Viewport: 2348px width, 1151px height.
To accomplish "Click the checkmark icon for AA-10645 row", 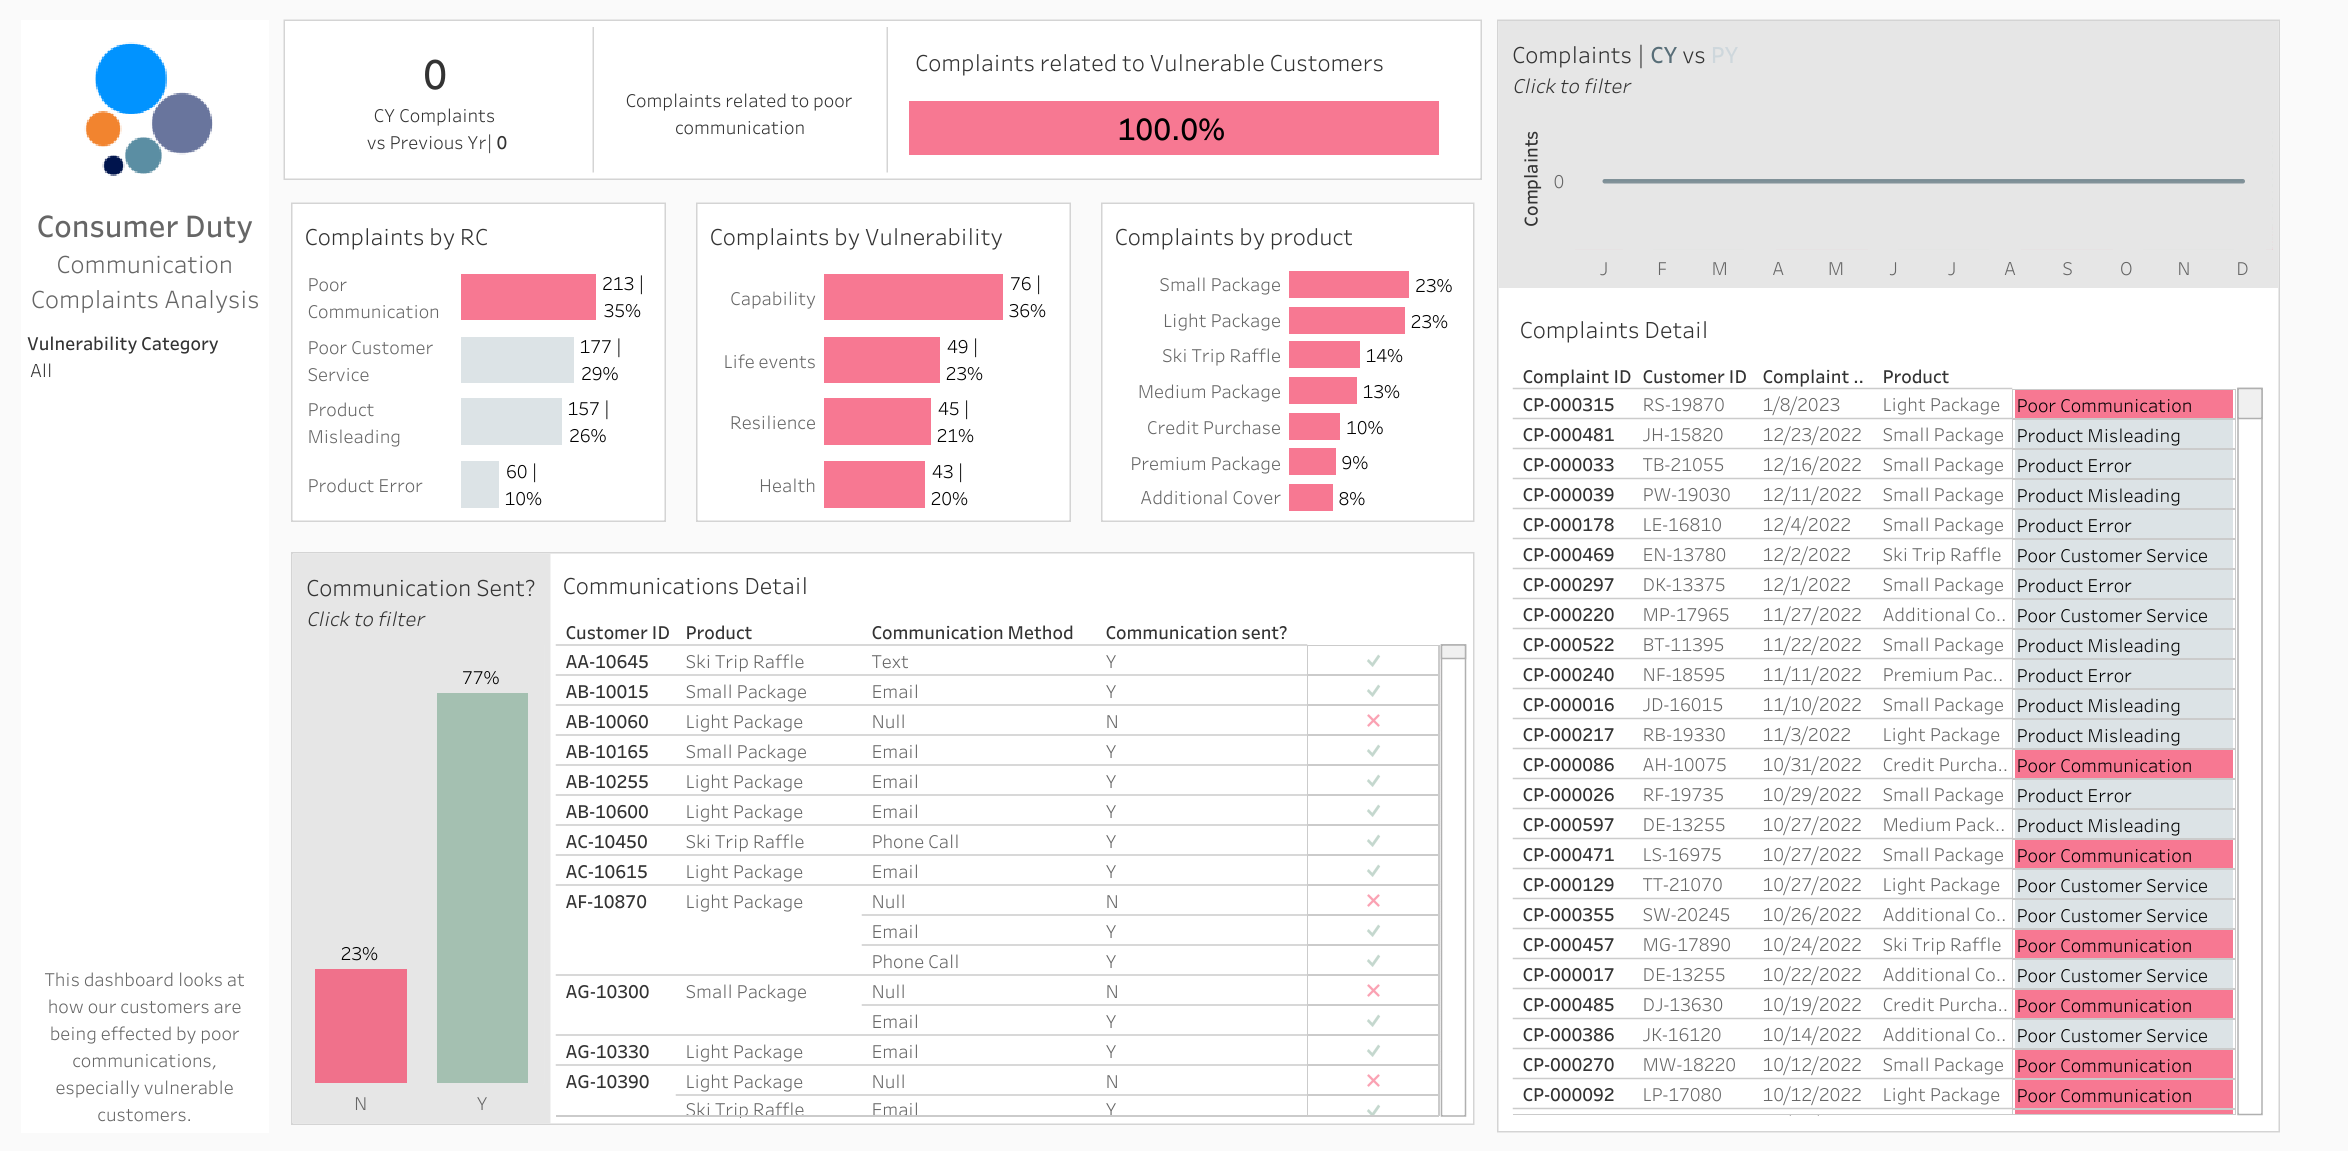I will [x=1373, y=661].
